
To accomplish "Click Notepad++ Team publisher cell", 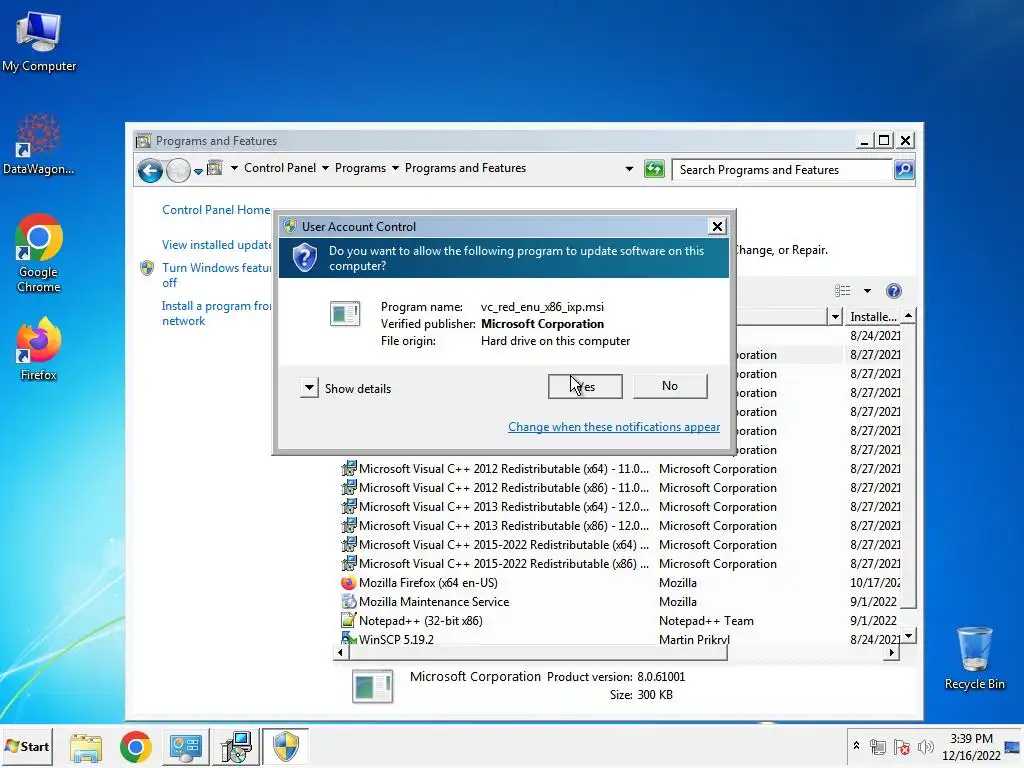I will [x=706, y=620].
